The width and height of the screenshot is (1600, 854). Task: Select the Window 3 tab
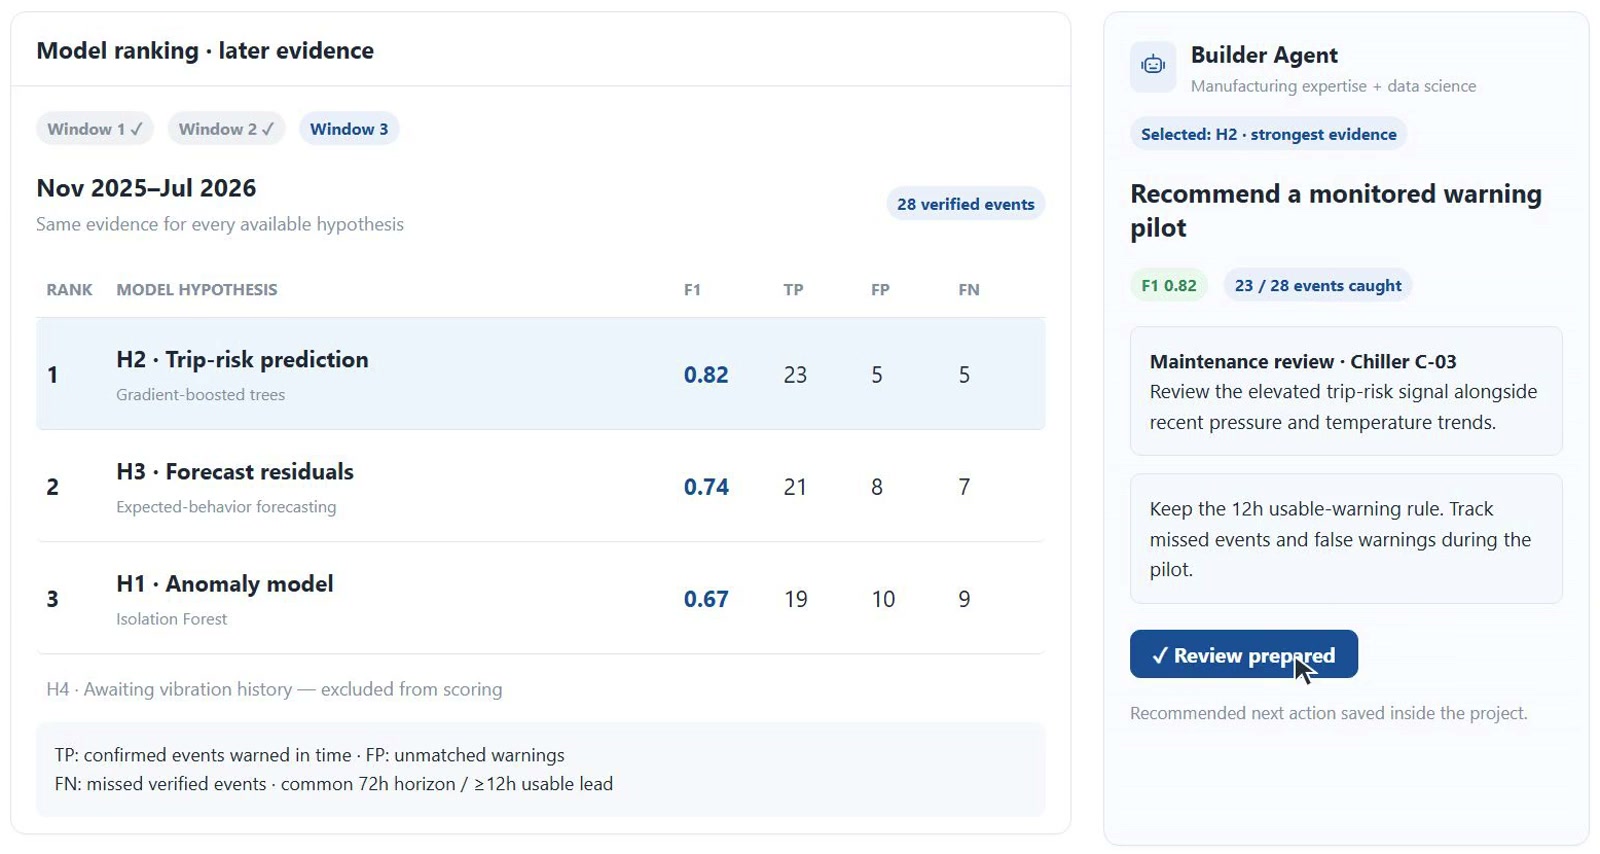[349, 129]
